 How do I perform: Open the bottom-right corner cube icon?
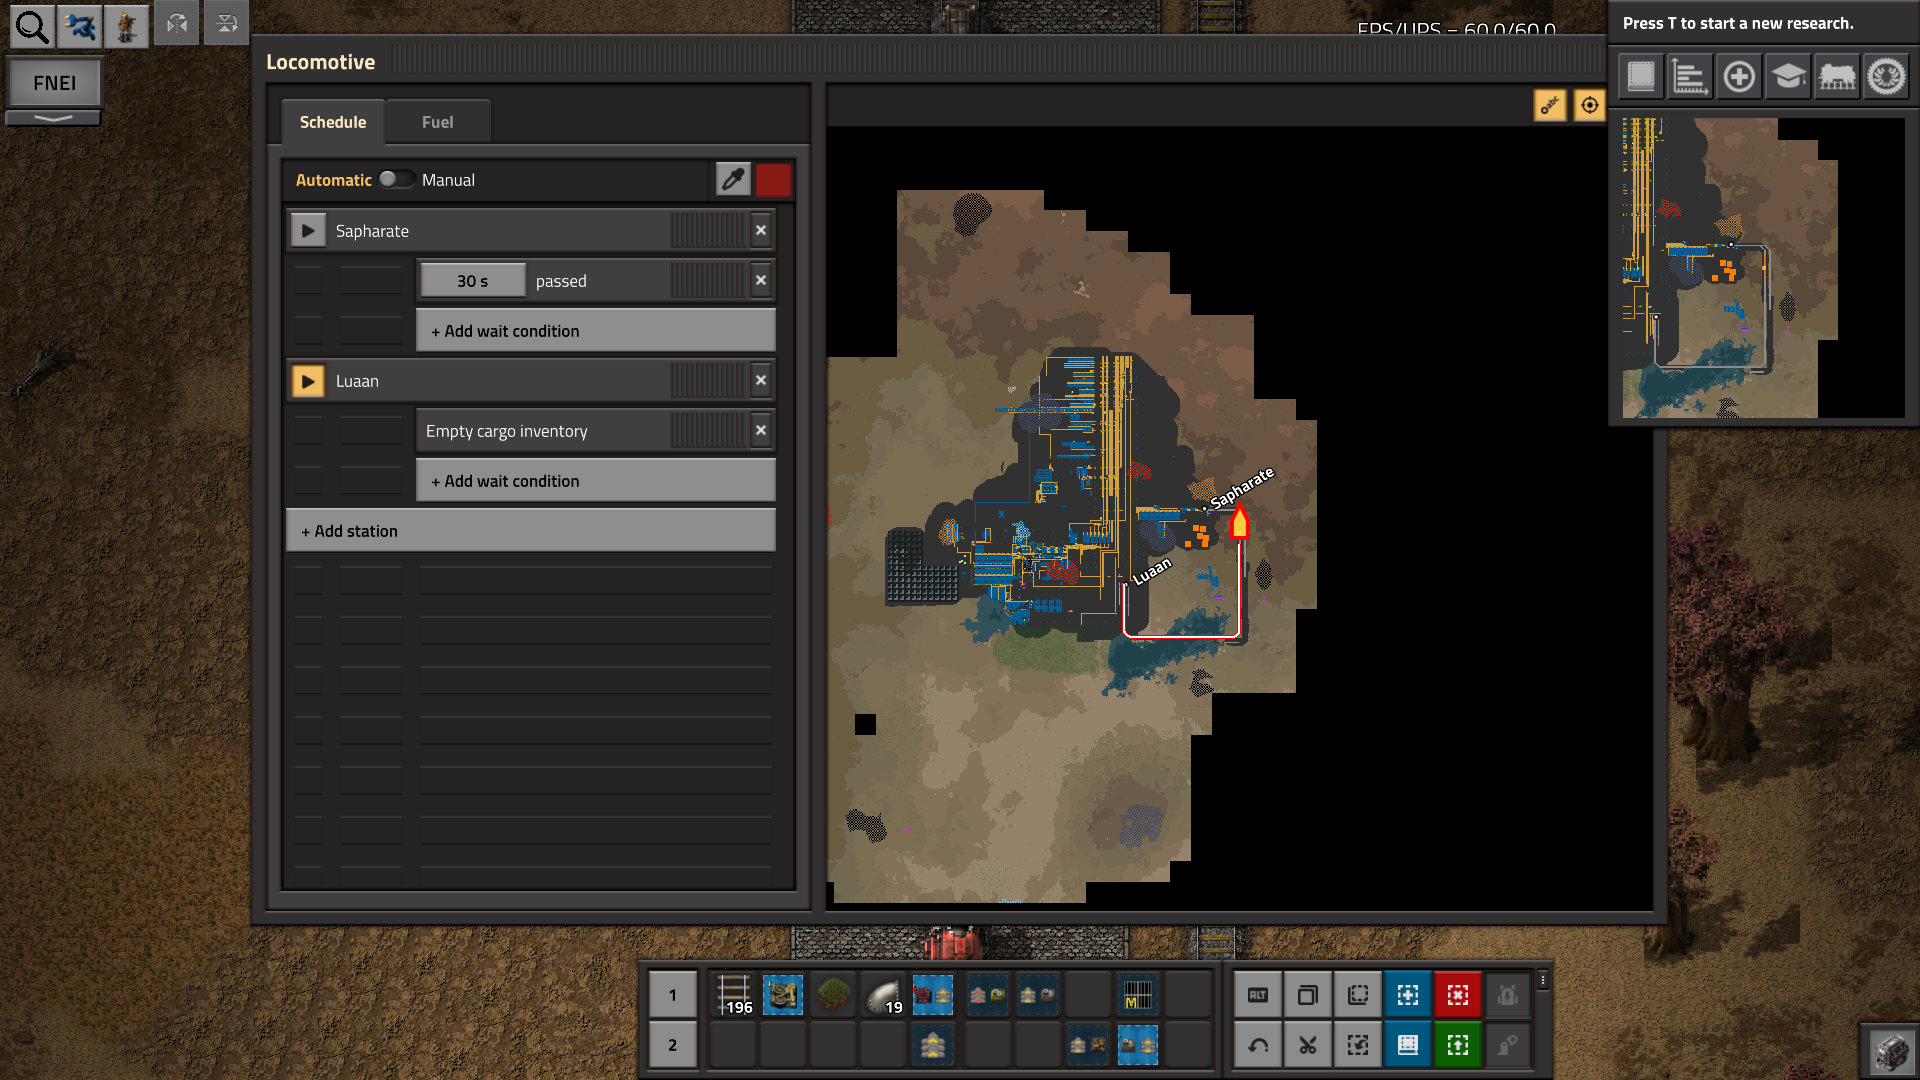click(1891, 1052)
